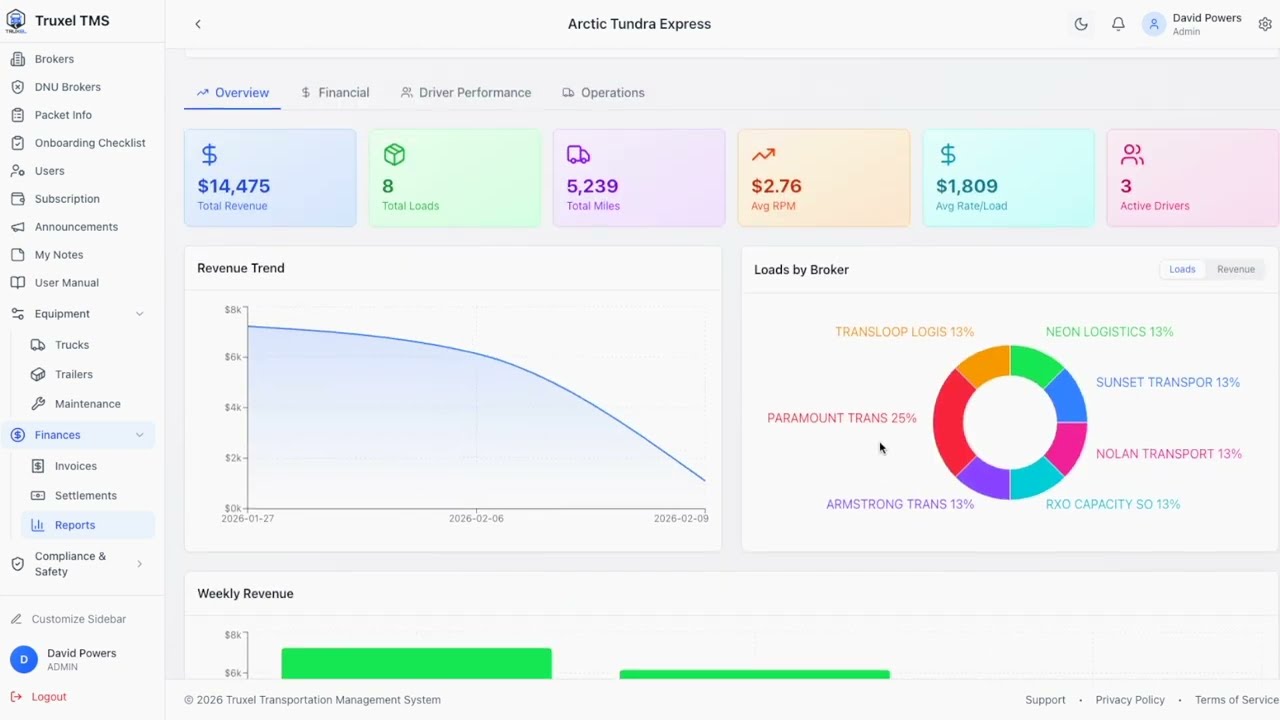
Task: Open the Privacy Policy link
Action: pos(1130,700)
